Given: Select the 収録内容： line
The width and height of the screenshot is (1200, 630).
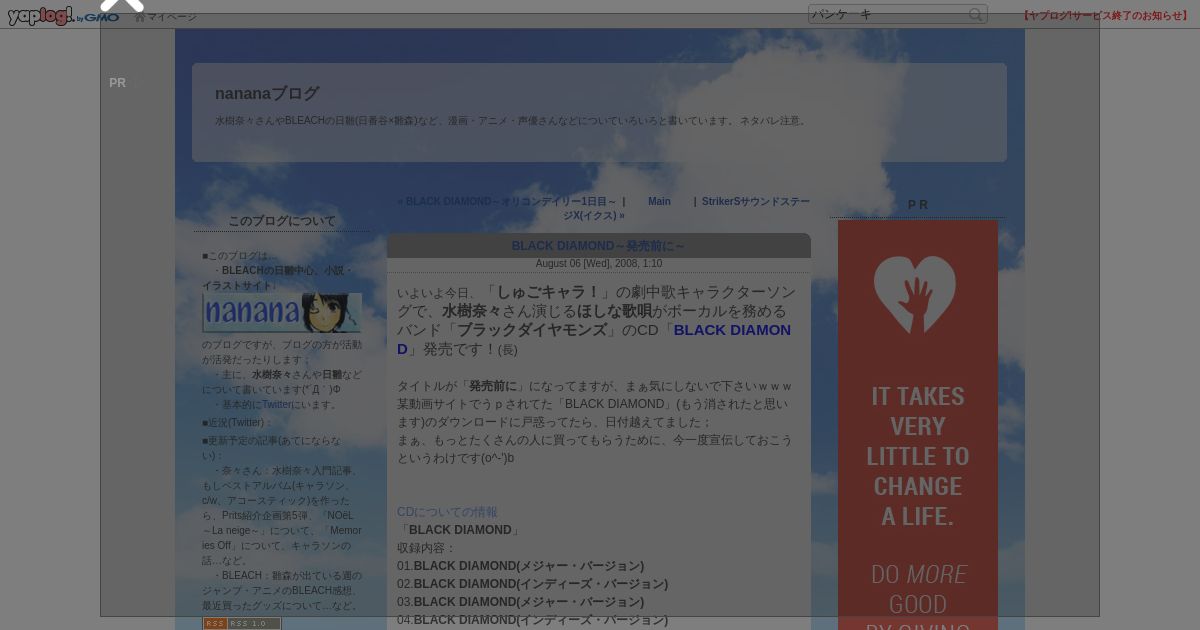Looking at the screenshot, I should 426,548.
